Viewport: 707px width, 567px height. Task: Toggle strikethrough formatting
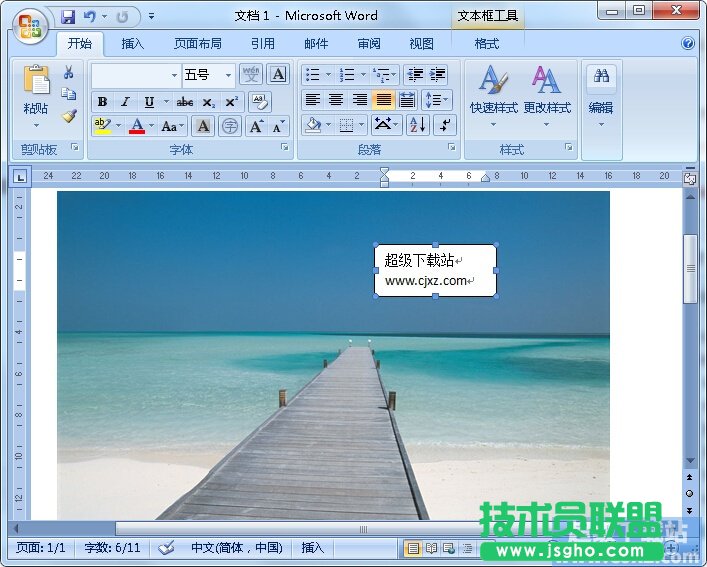click(x=185, y=102)
